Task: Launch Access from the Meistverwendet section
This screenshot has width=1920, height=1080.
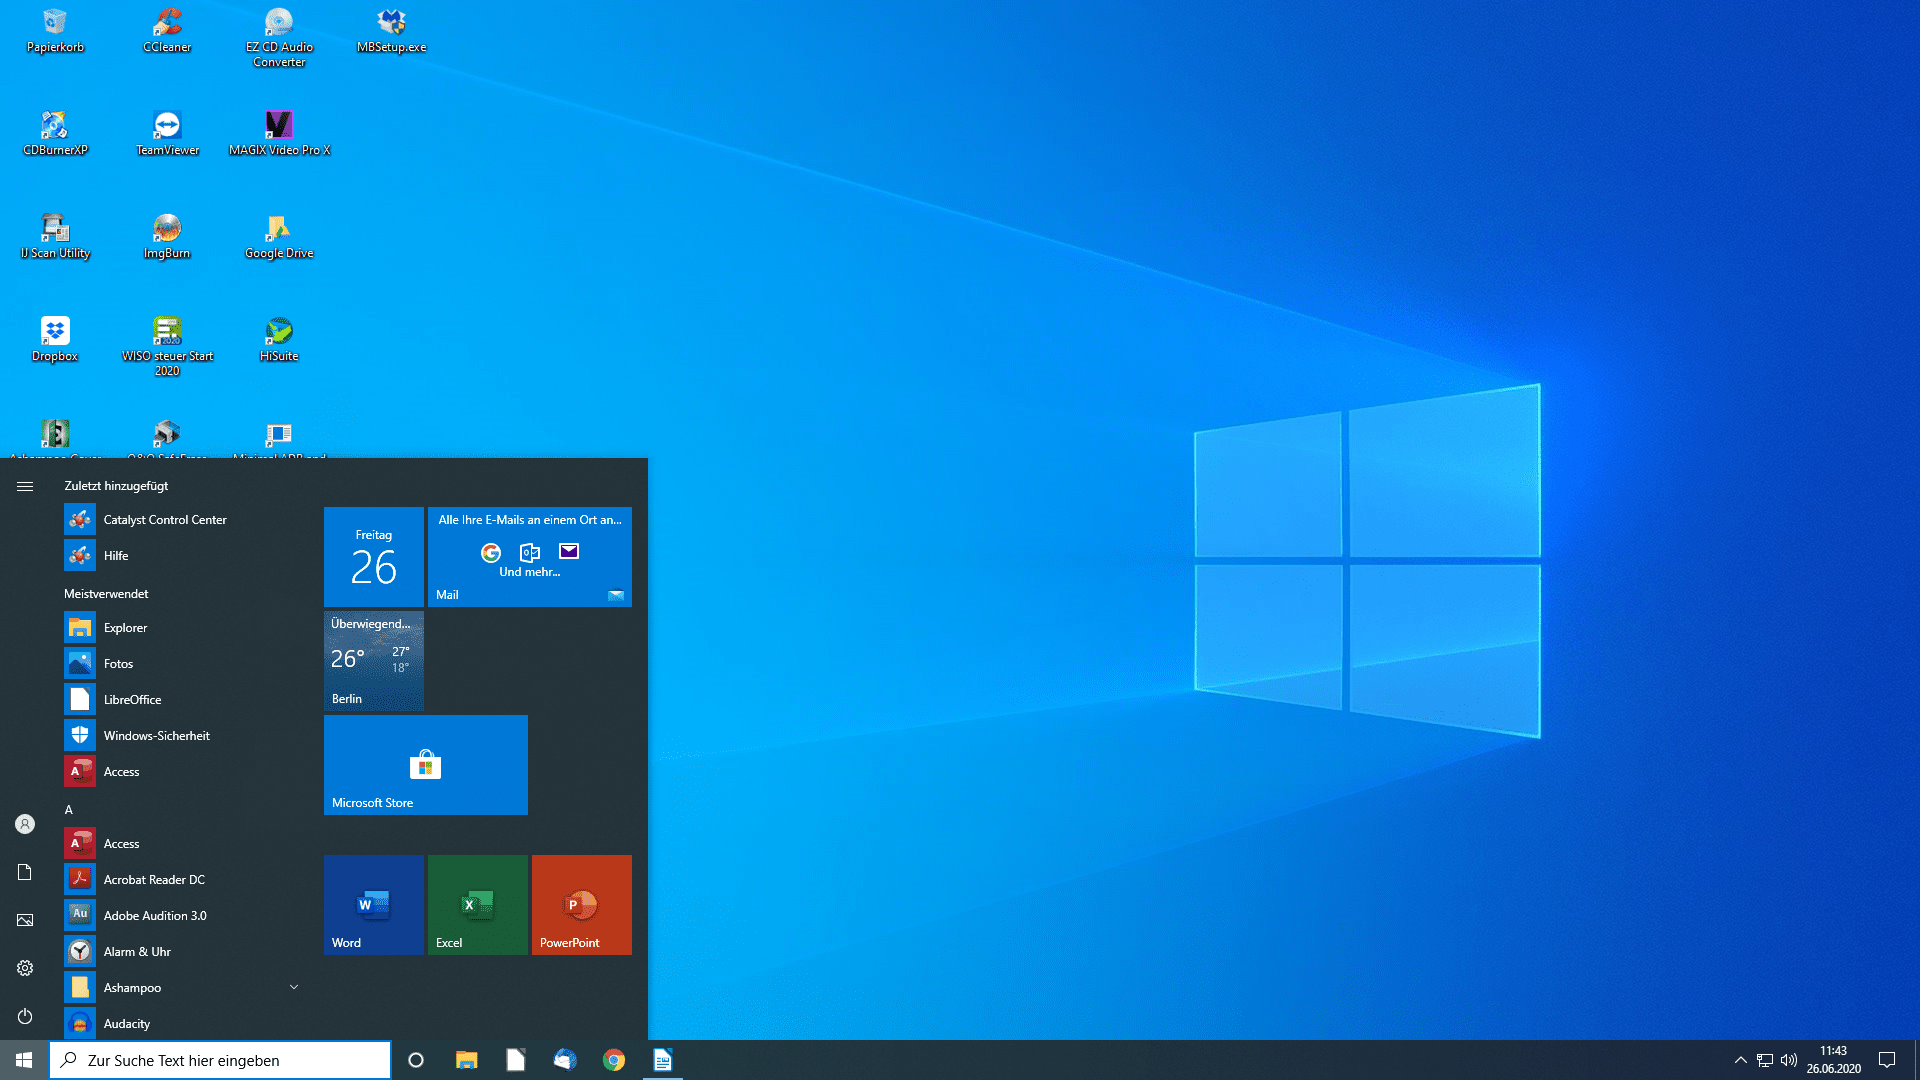Action: tap(185, 772)
